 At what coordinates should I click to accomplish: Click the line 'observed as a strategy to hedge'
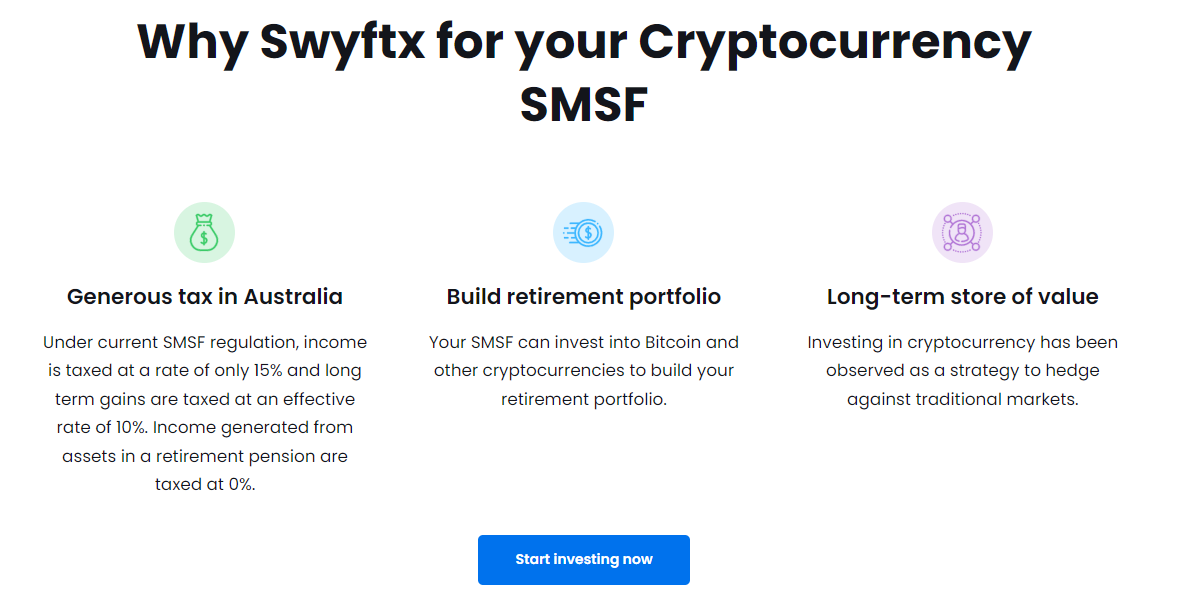(x=962, y=371)
